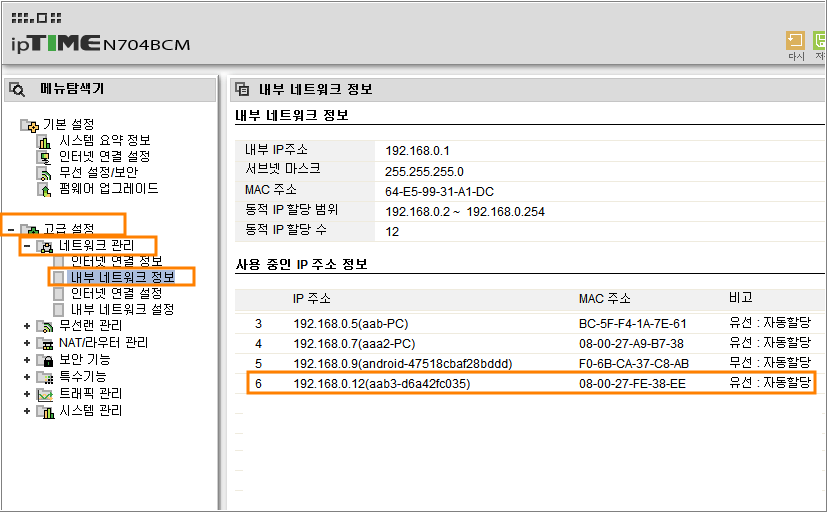
Task: Expand the 트래픽 관리 node
Action: tap(27, 394)
